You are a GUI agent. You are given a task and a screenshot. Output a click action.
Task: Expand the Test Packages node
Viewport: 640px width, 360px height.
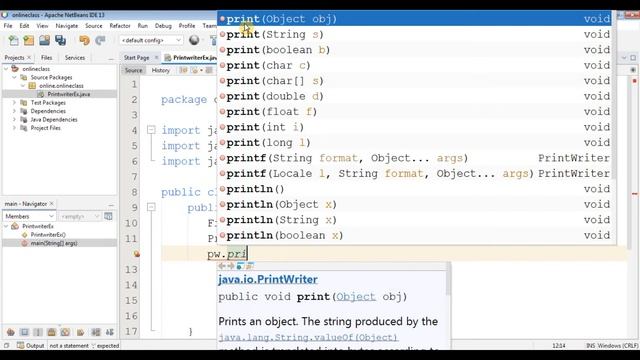click(x=14, y=102)
